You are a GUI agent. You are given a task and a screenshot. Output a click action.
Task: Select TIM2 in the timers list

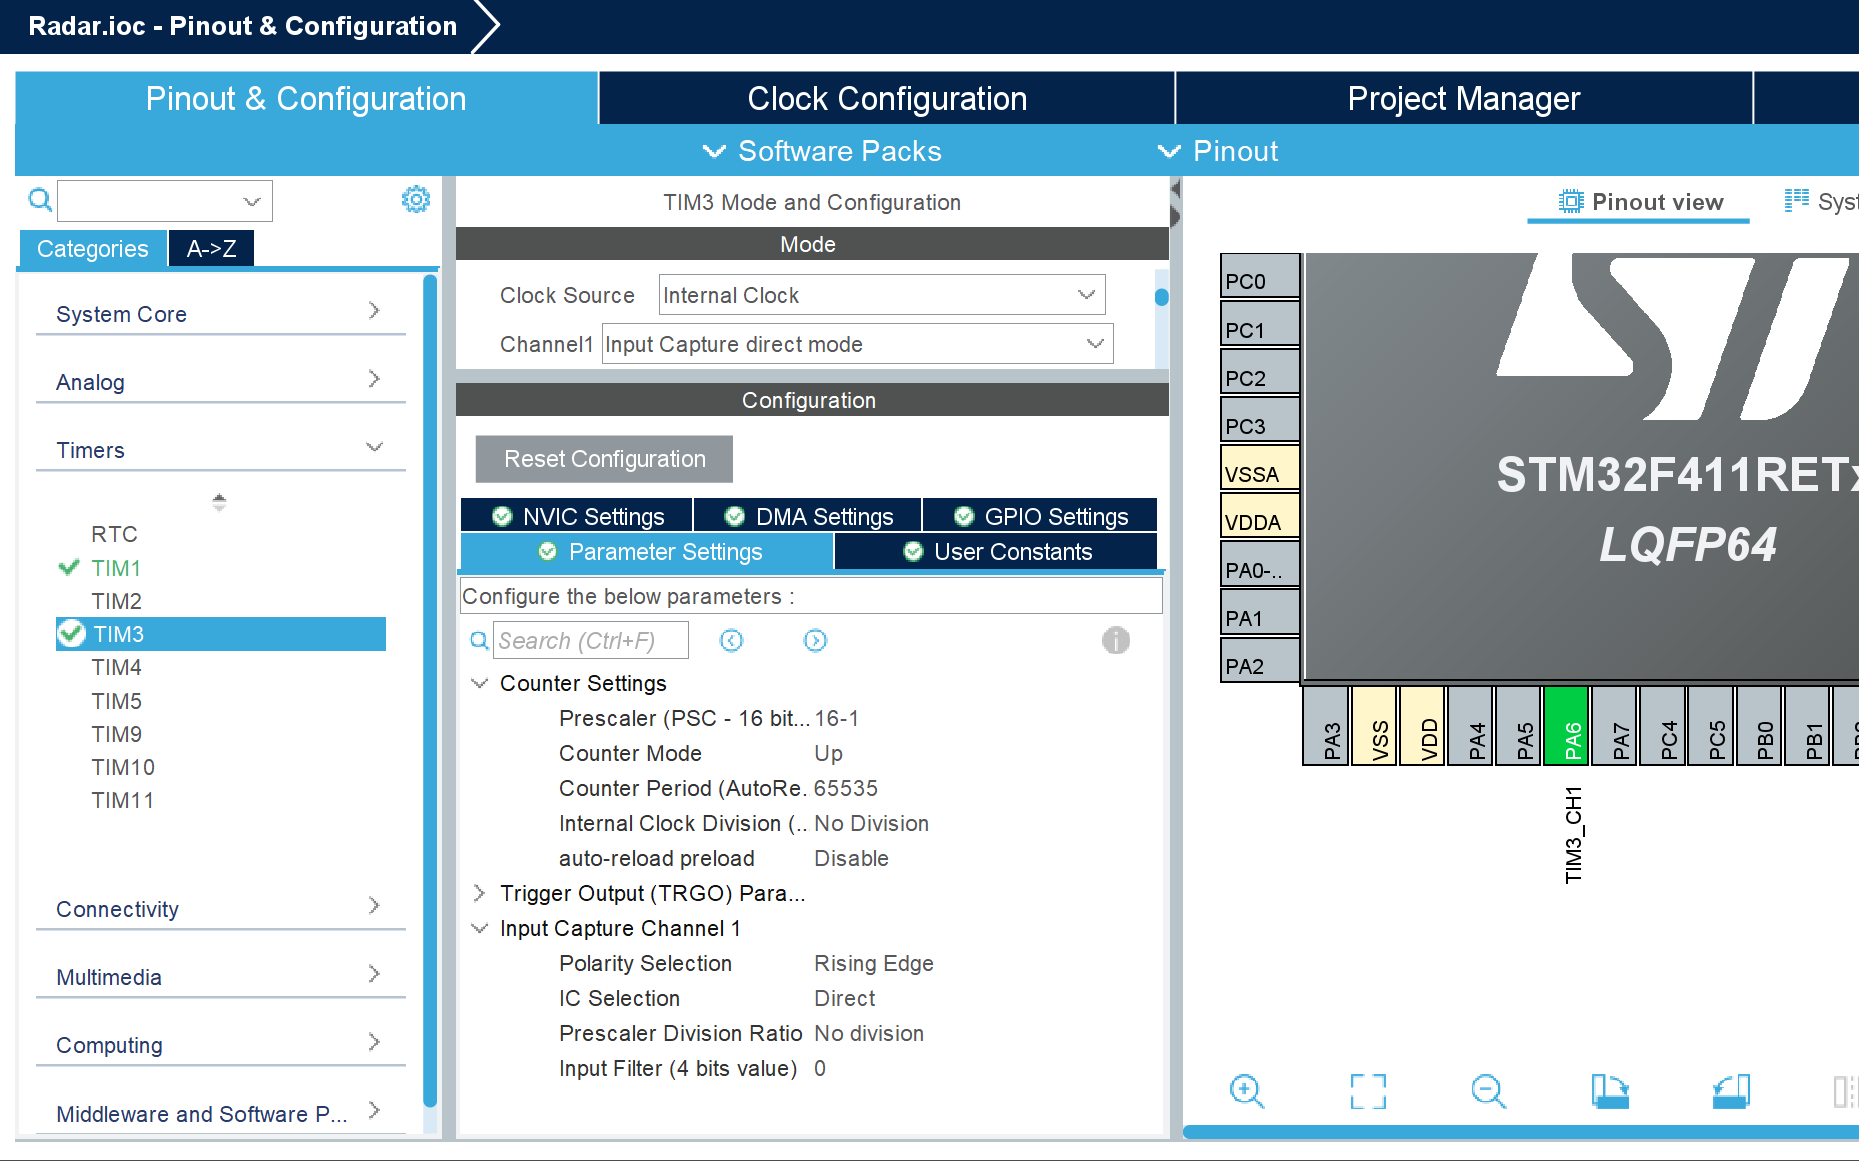(x=117, y=601)
